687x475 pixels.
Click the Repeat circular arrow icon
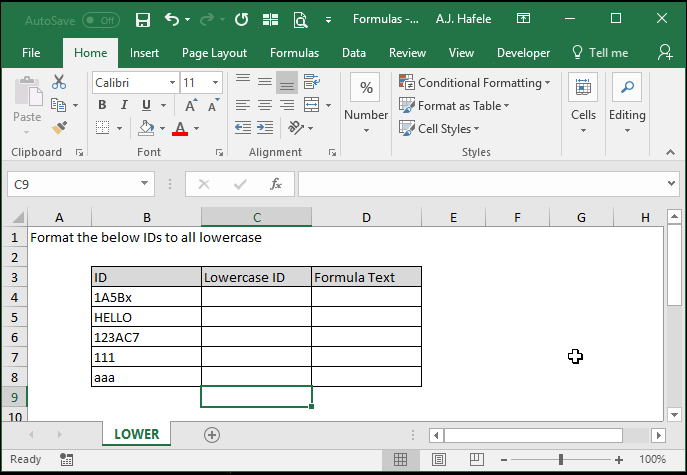point(241,19)
